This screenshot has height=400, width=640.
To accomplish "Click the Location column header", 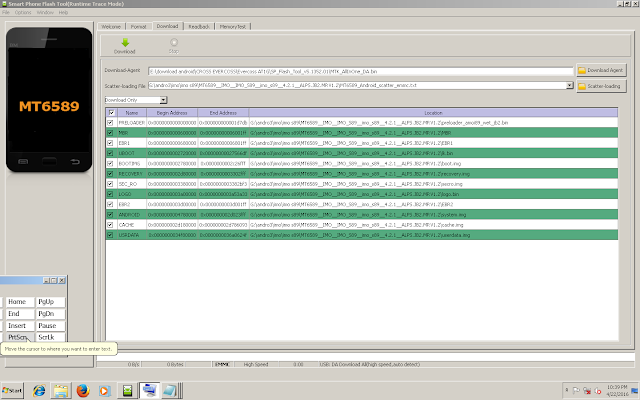I will (433, 113).
